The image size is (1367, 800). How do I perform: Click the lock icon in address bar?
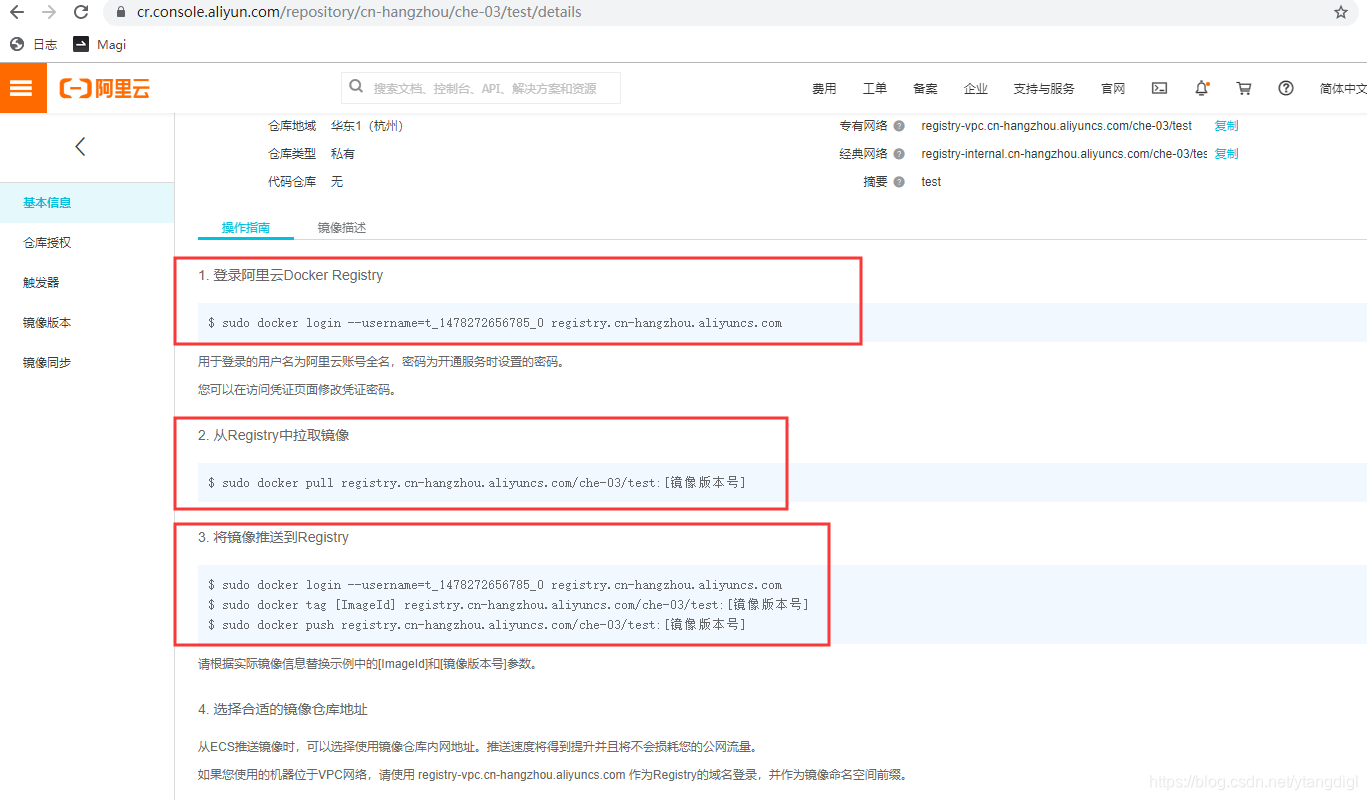click(x=121, y=13)
